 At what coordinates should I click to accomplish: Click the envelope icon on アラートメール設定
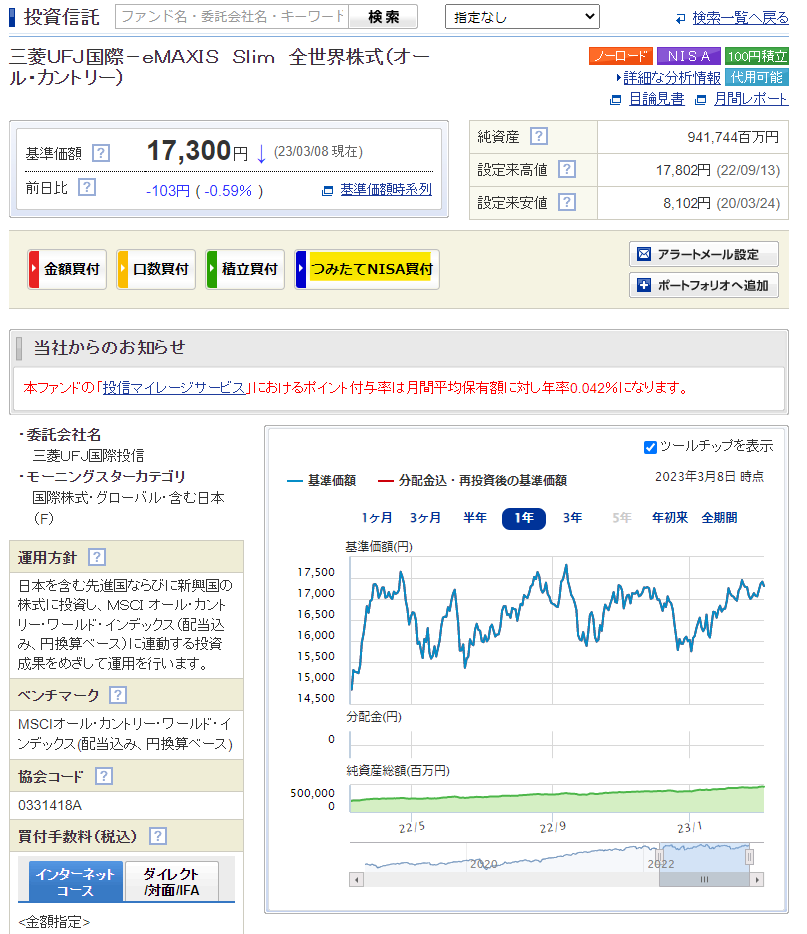pos(644,254)
